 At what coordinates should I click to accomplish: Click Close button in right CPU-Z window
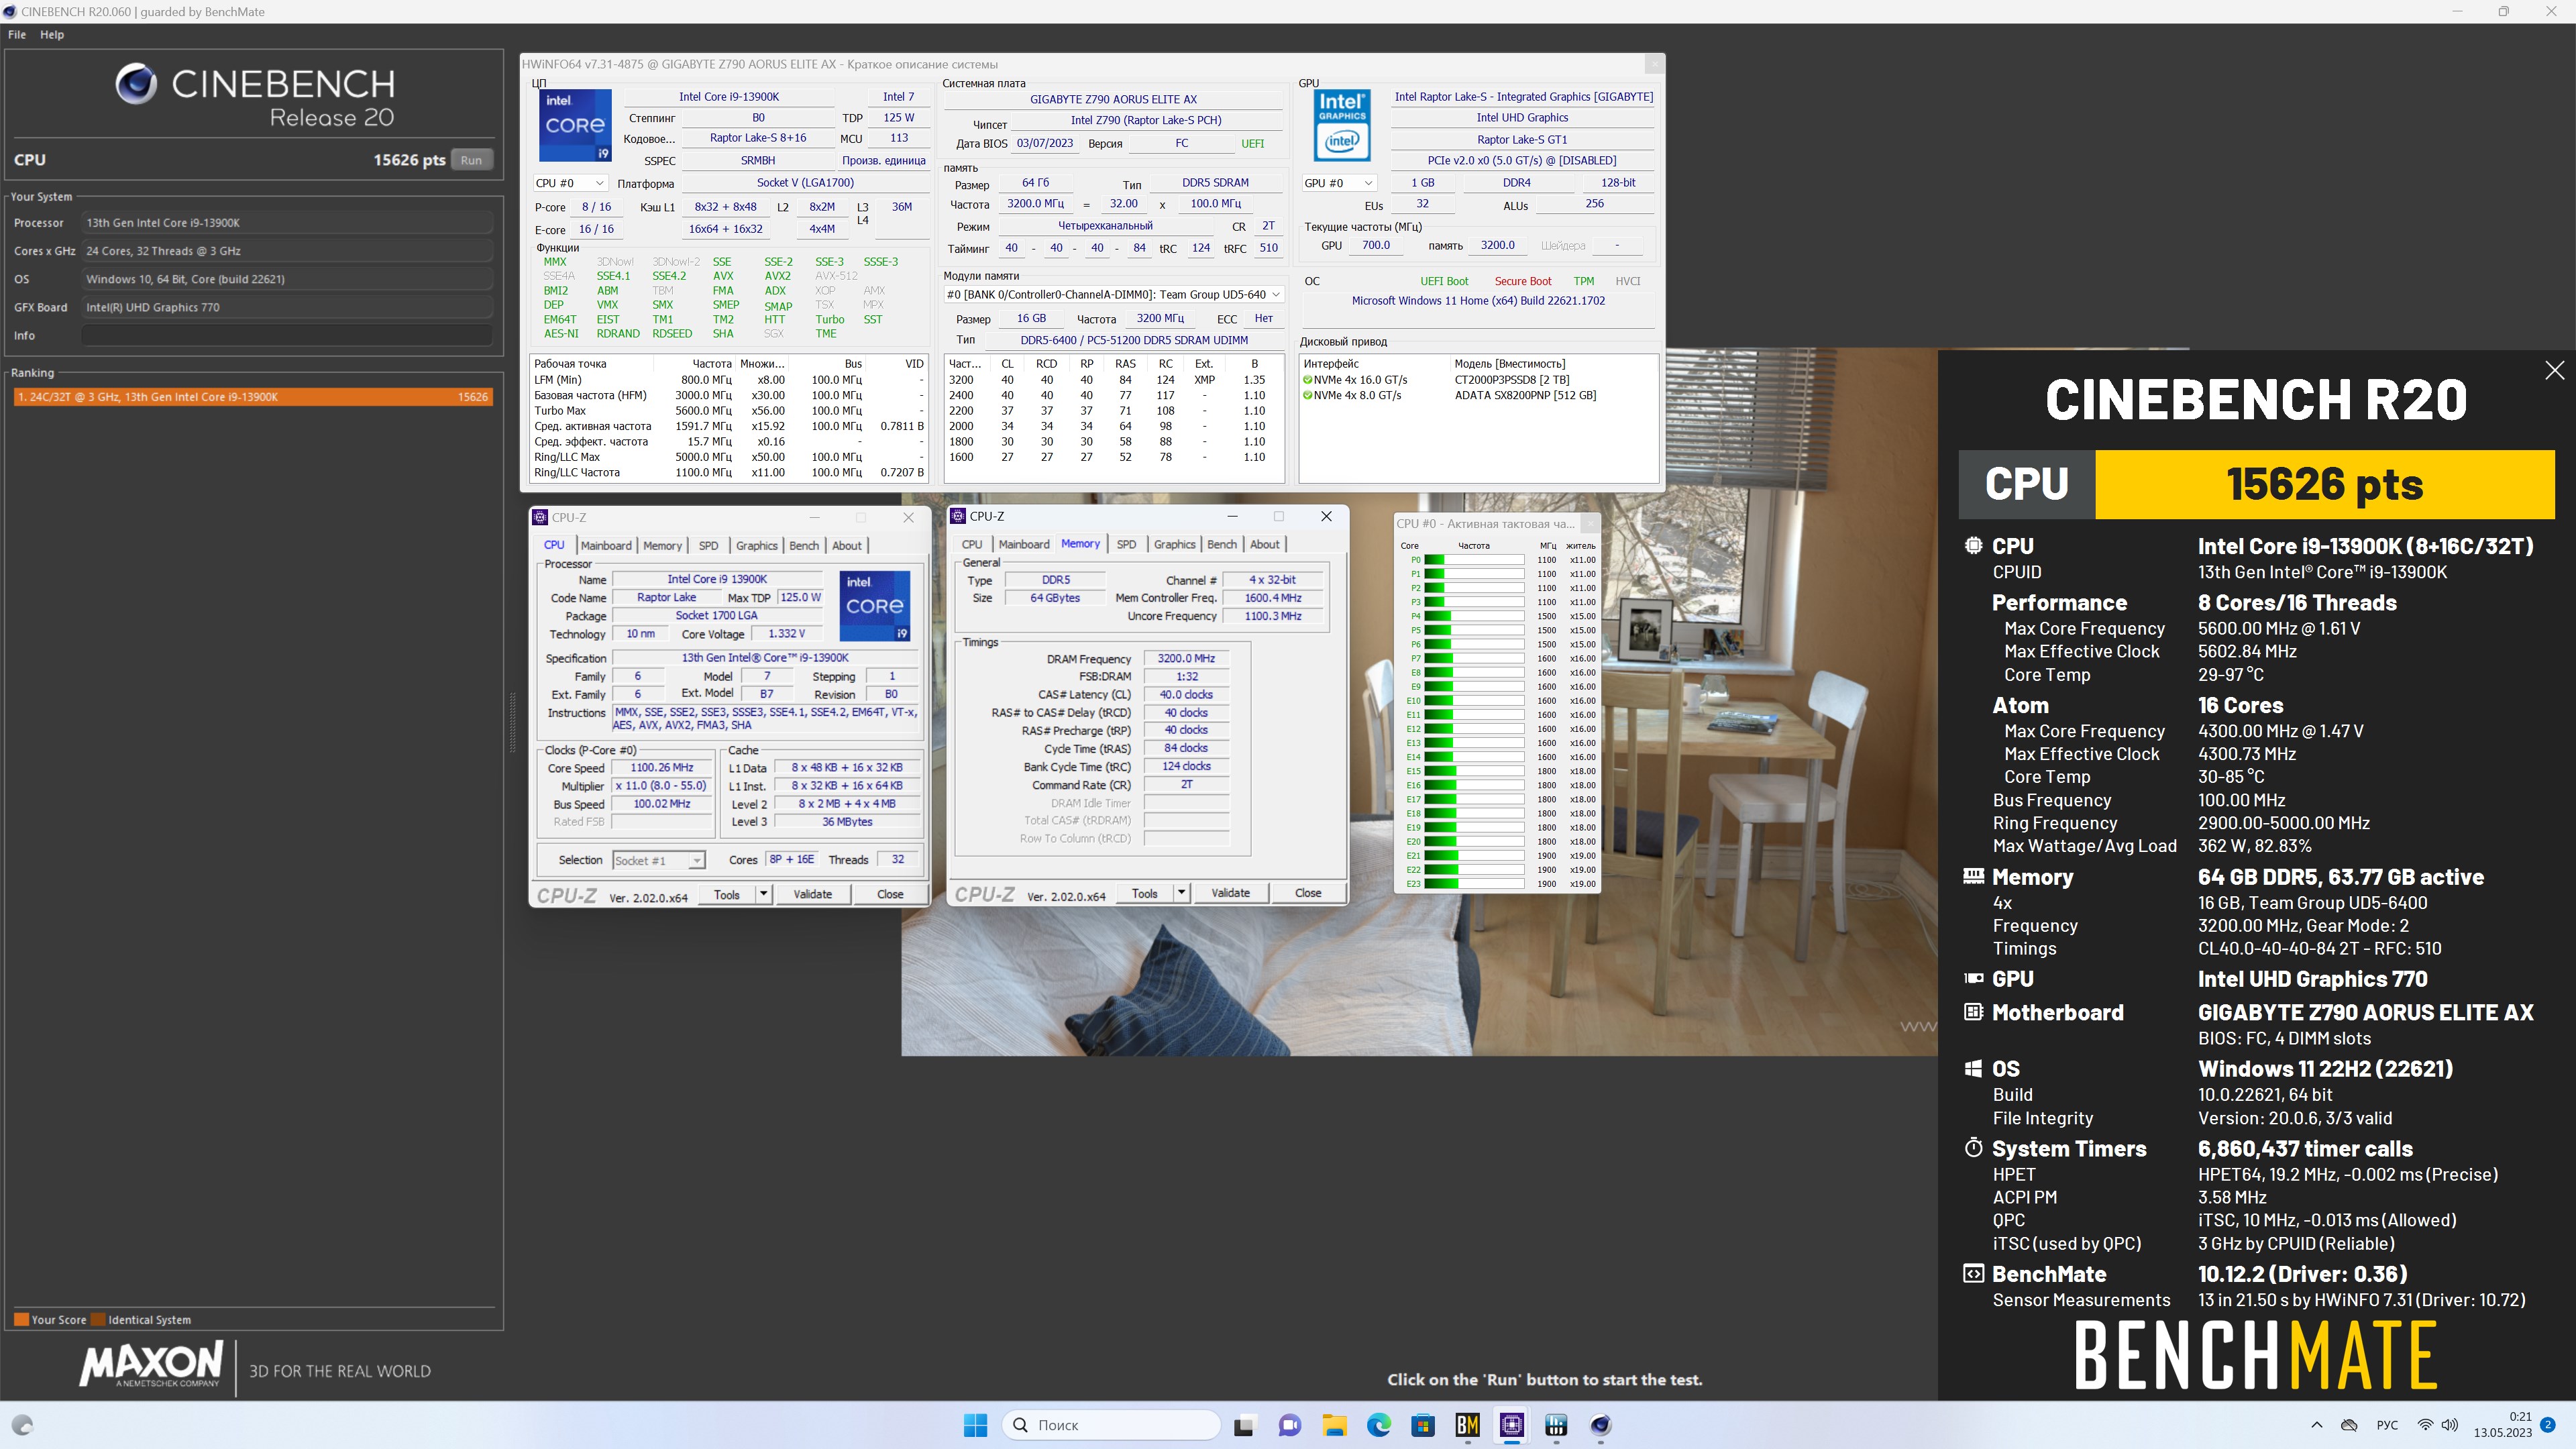pyautogui.click(x=1308, y=893)
